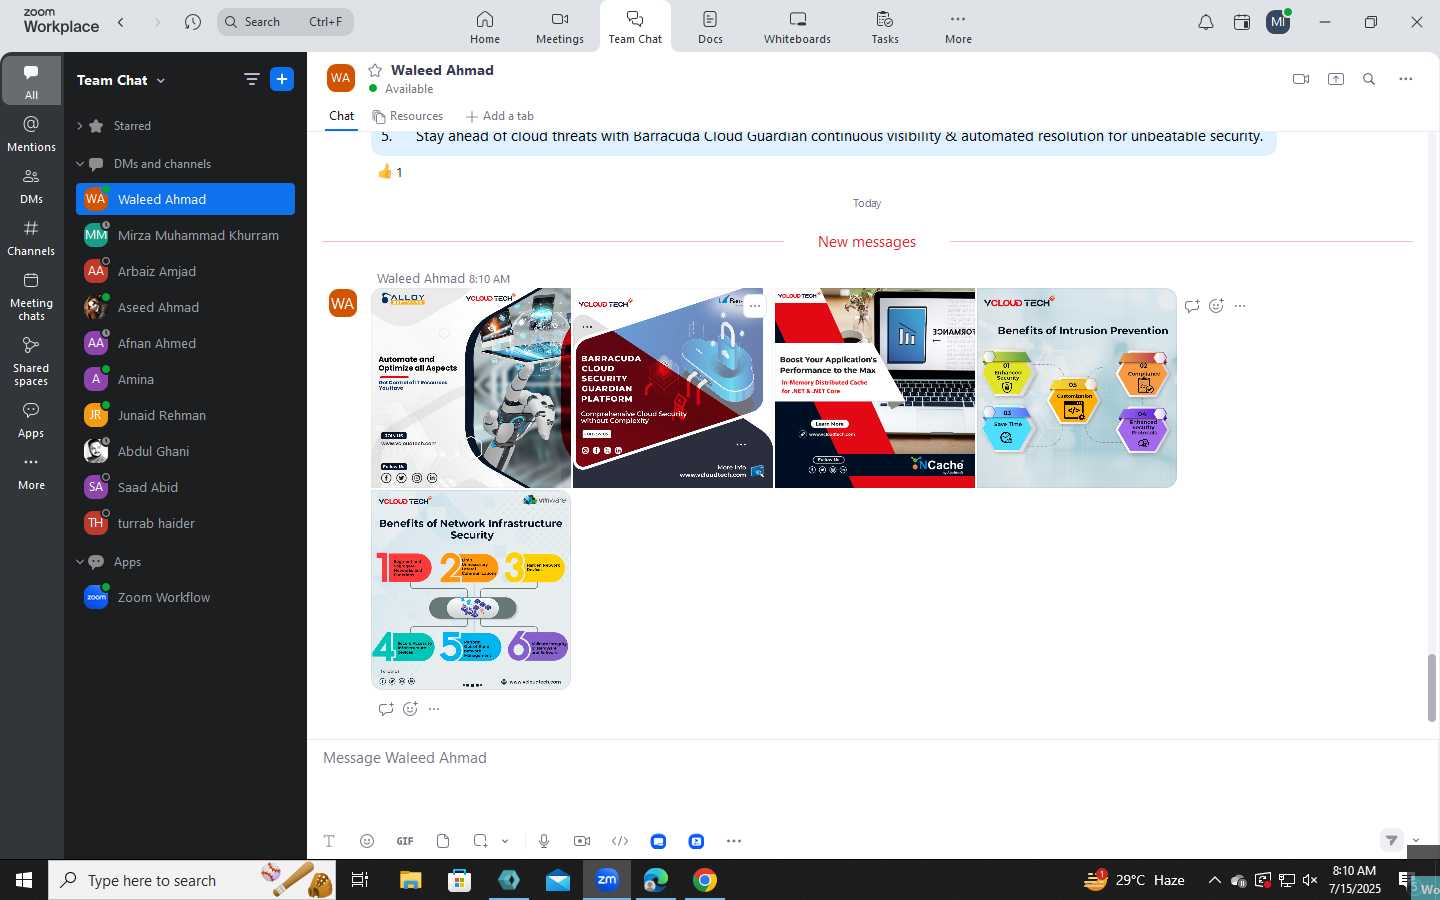1440x900 pixels.
Task: Open chat with Mirza Muhammad Khurram
Action: click(x=185, y=235)
